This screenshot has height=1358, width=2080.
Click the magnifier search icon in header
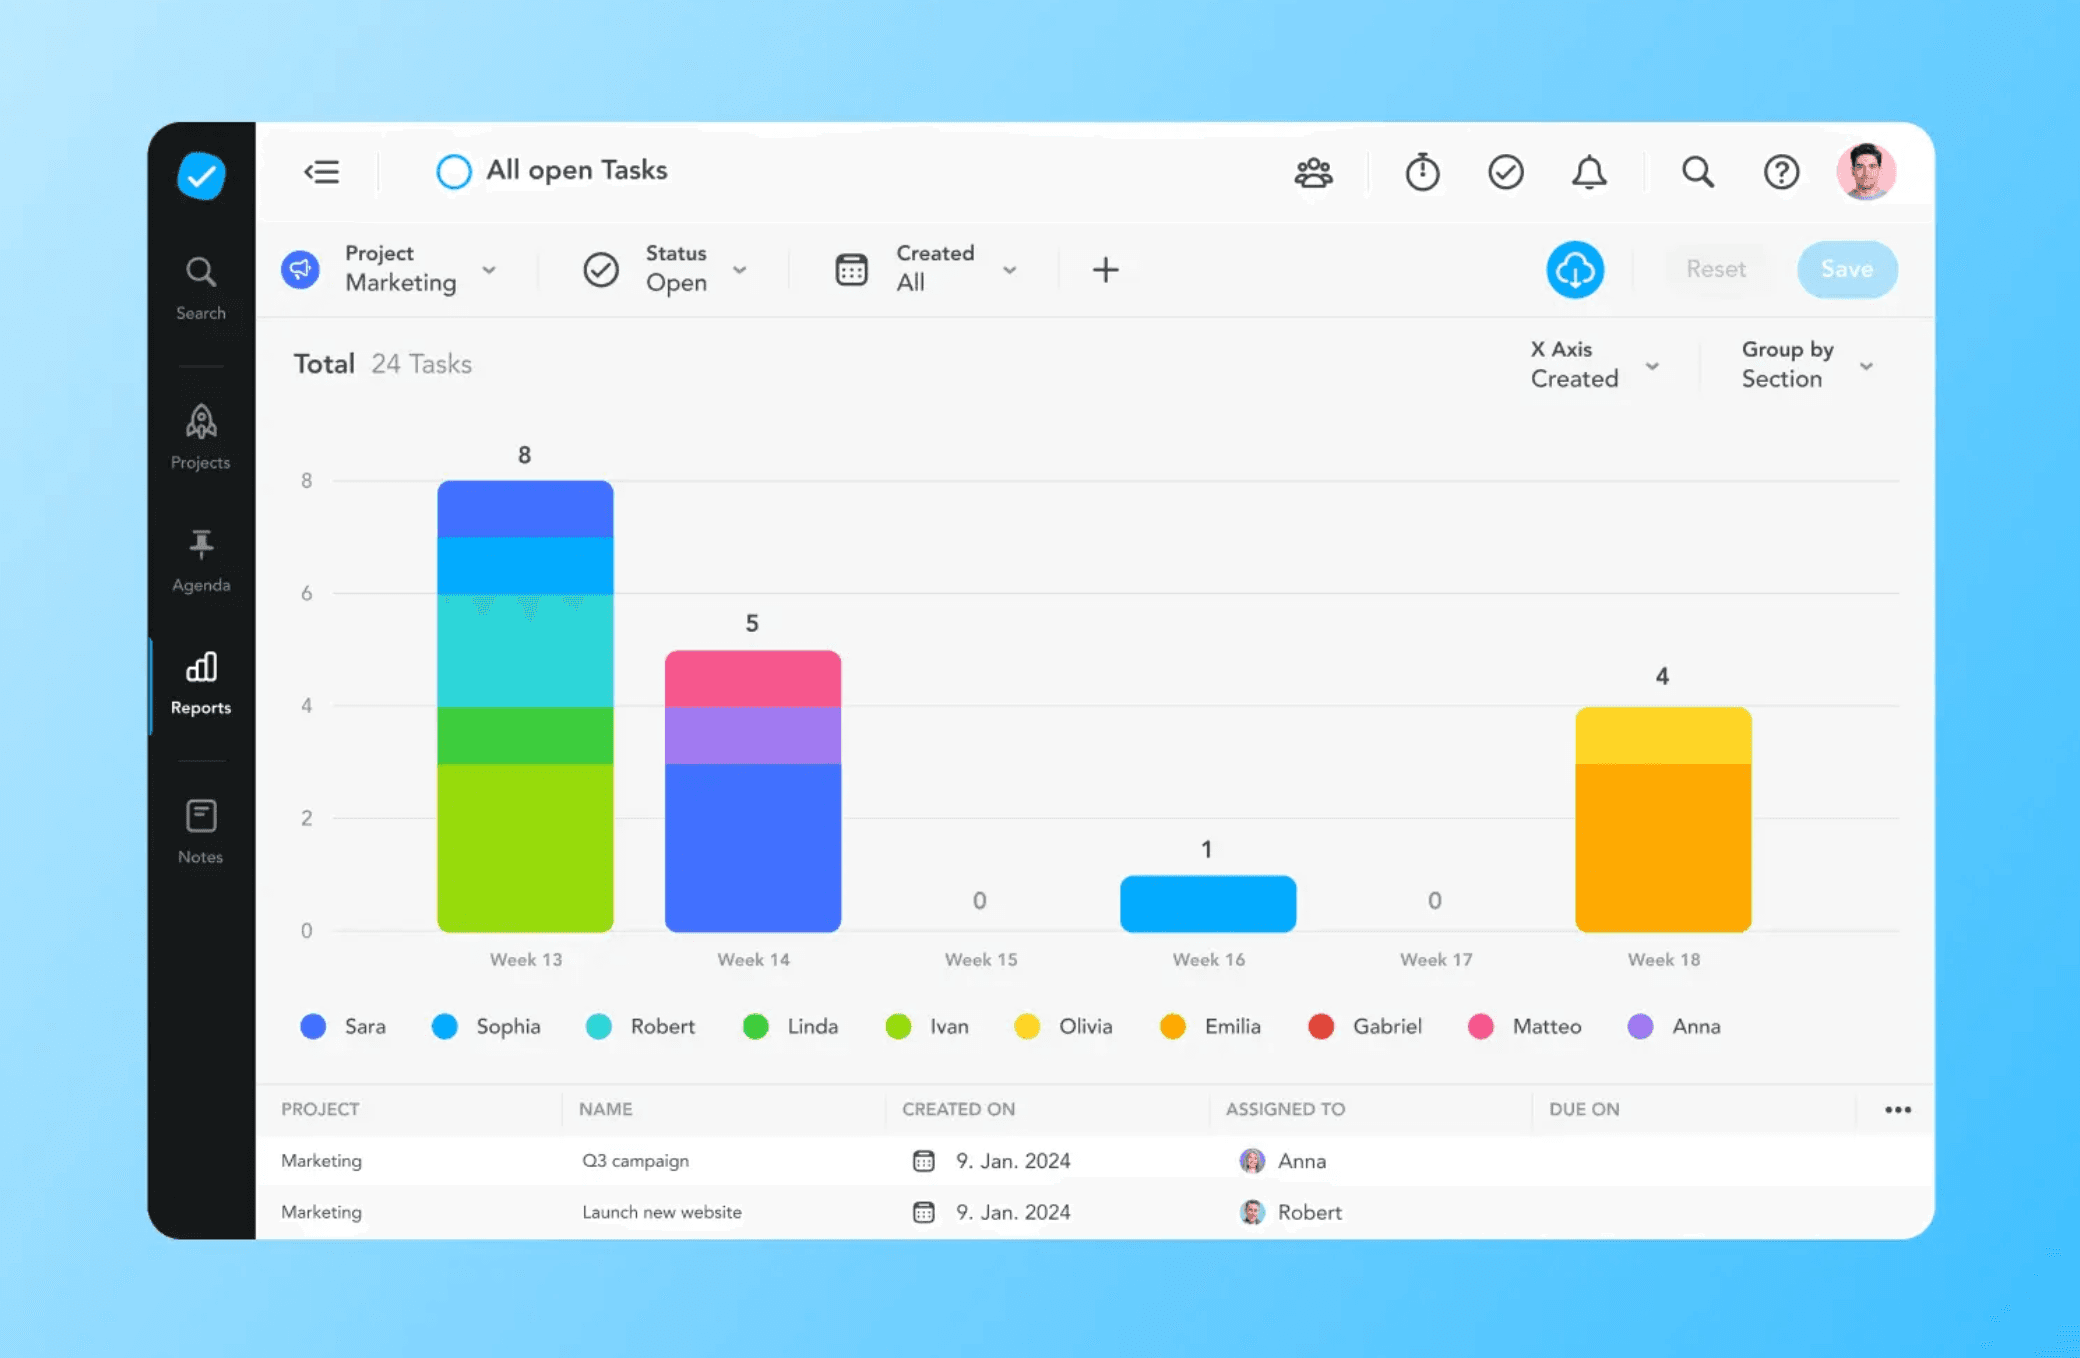[x=1698, y=172]
